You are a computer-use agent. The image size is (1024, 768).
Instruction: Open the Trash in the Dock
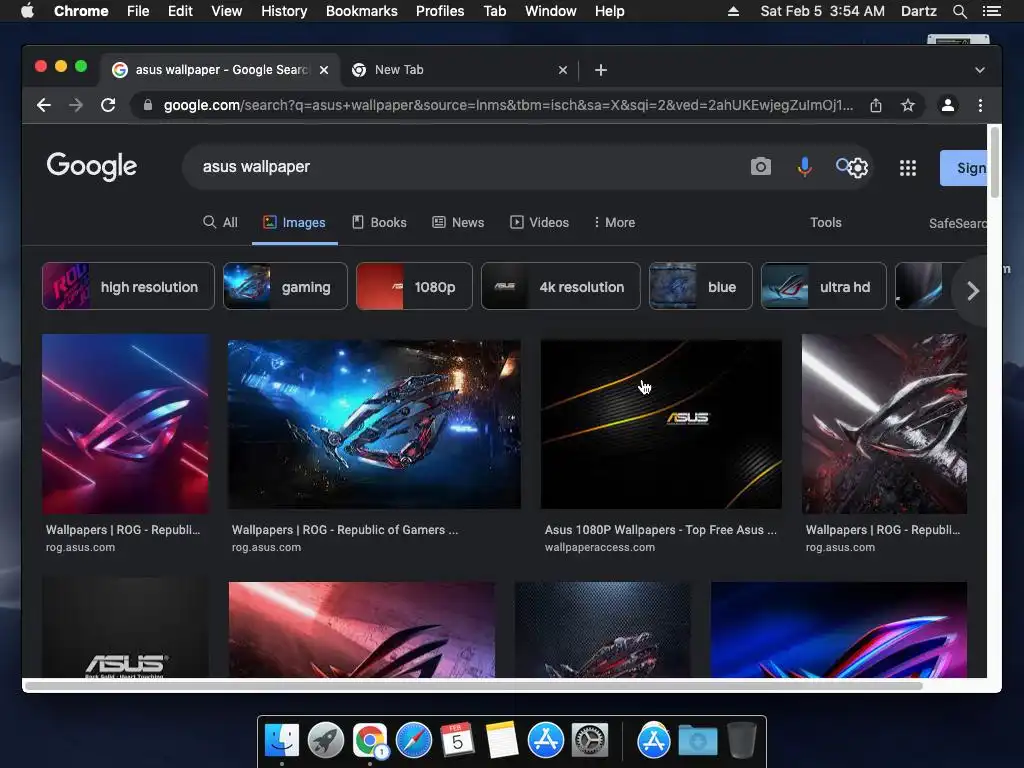click(742, 741)
